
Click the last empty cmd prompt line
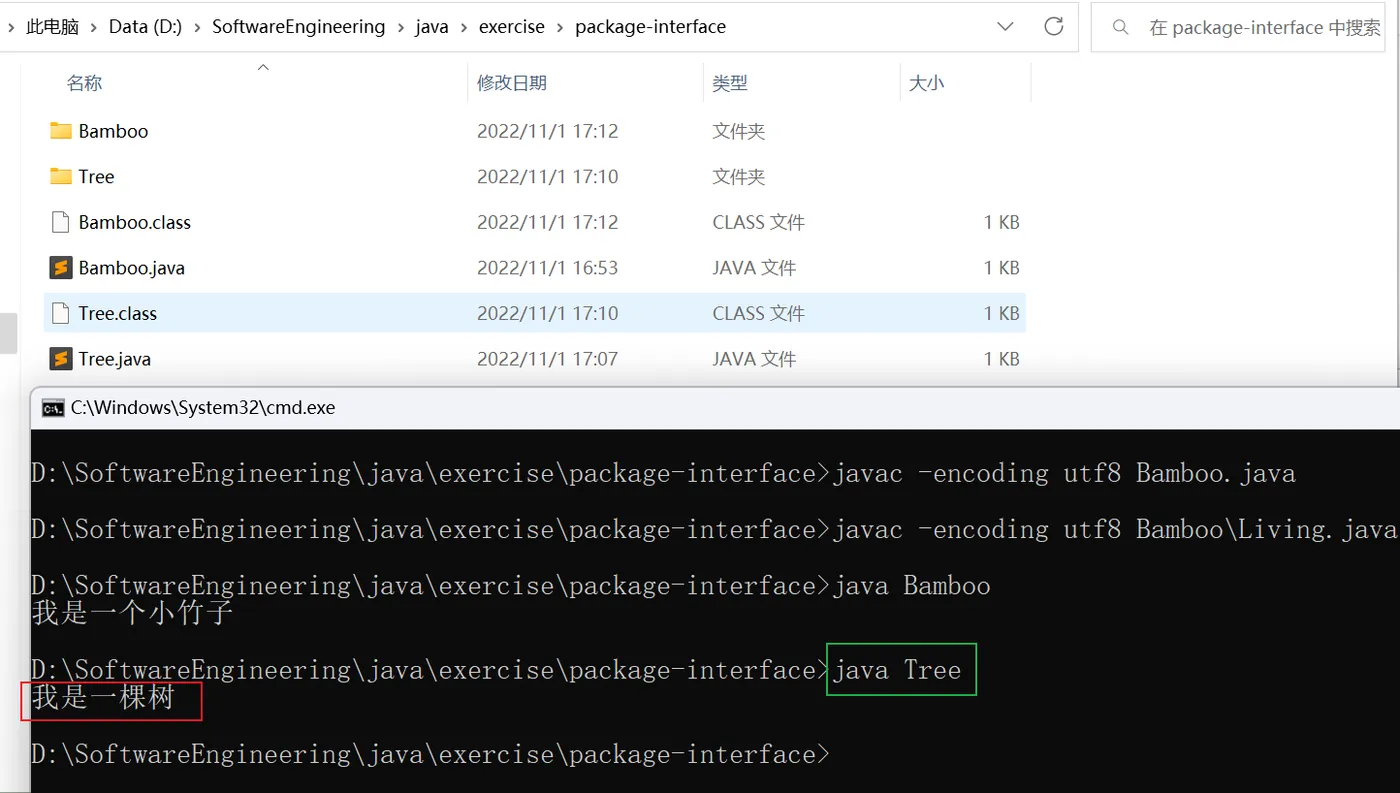click(430, 754)
